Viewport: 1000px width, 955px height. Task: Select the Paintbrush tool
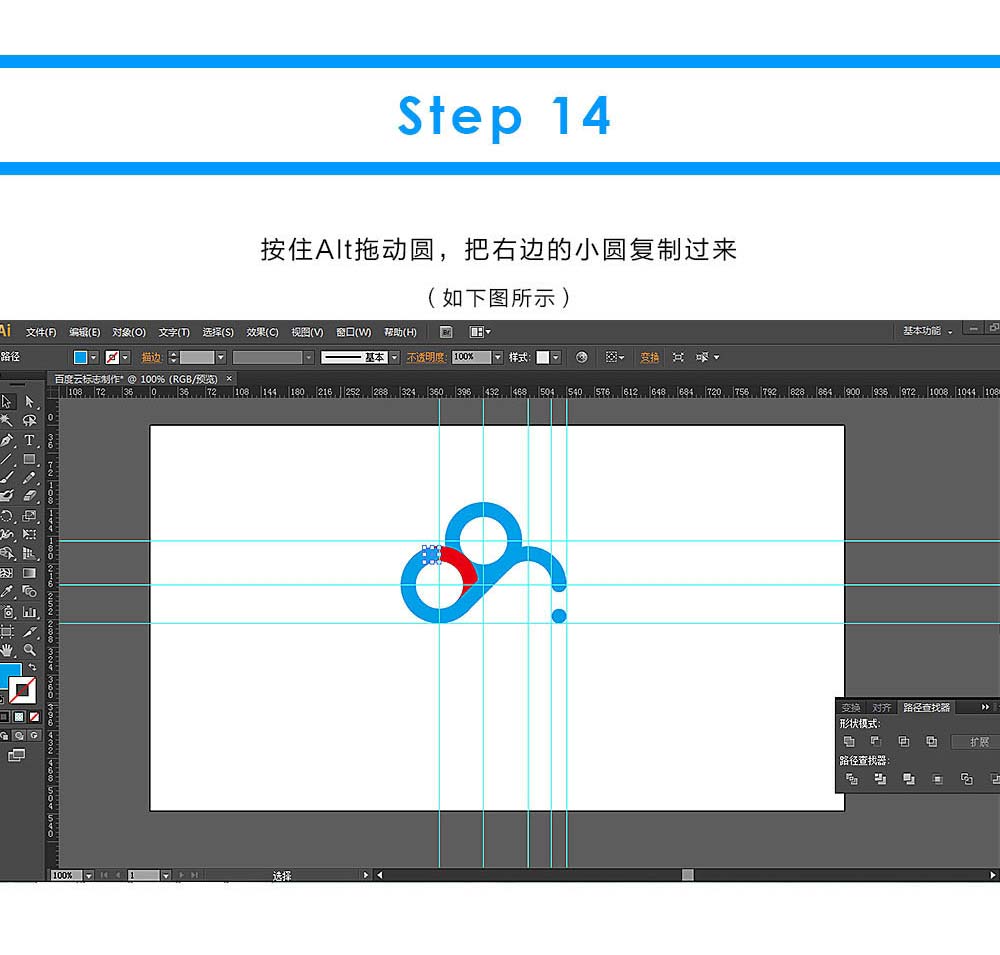[6, 477]
